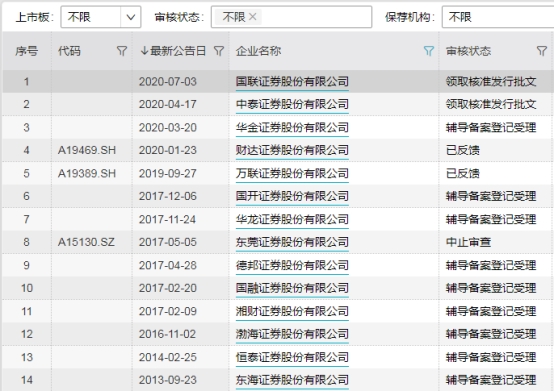Open 华金证券股份有限公司 company link
The width and height of the screenshot is (554, 392).
point(292,127)
